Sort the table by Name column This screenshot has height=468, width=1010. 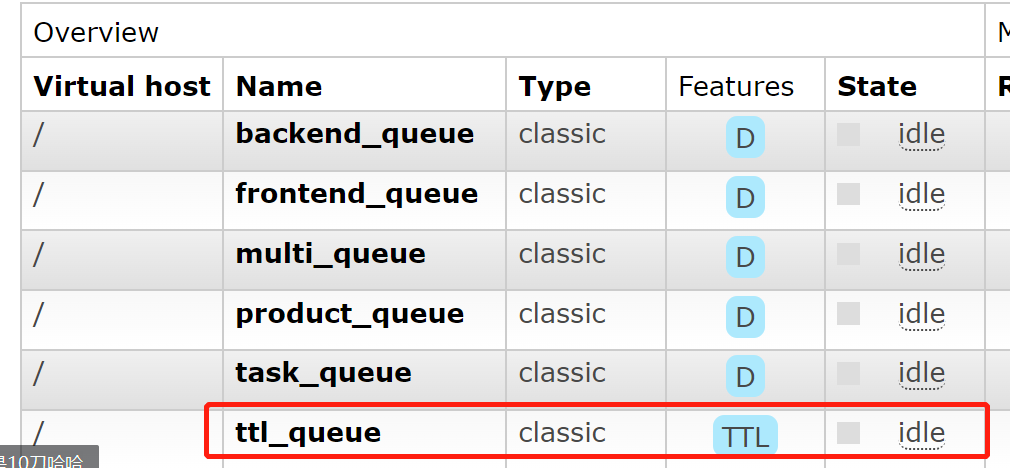[279, 86]
